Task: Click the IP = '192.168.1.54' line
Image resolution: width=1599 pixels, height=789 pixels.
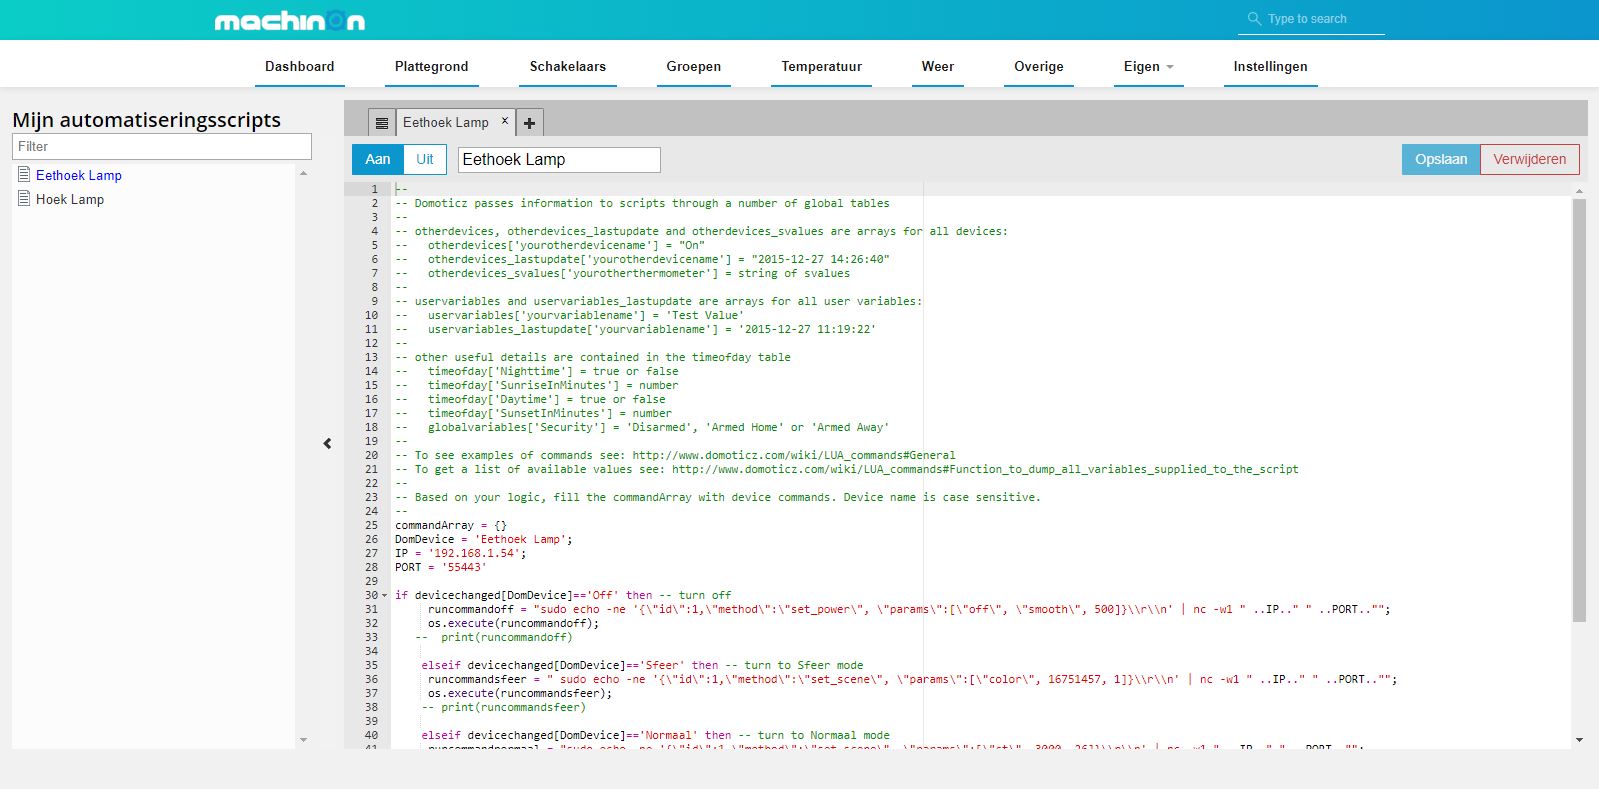Action: coord(460,553)
